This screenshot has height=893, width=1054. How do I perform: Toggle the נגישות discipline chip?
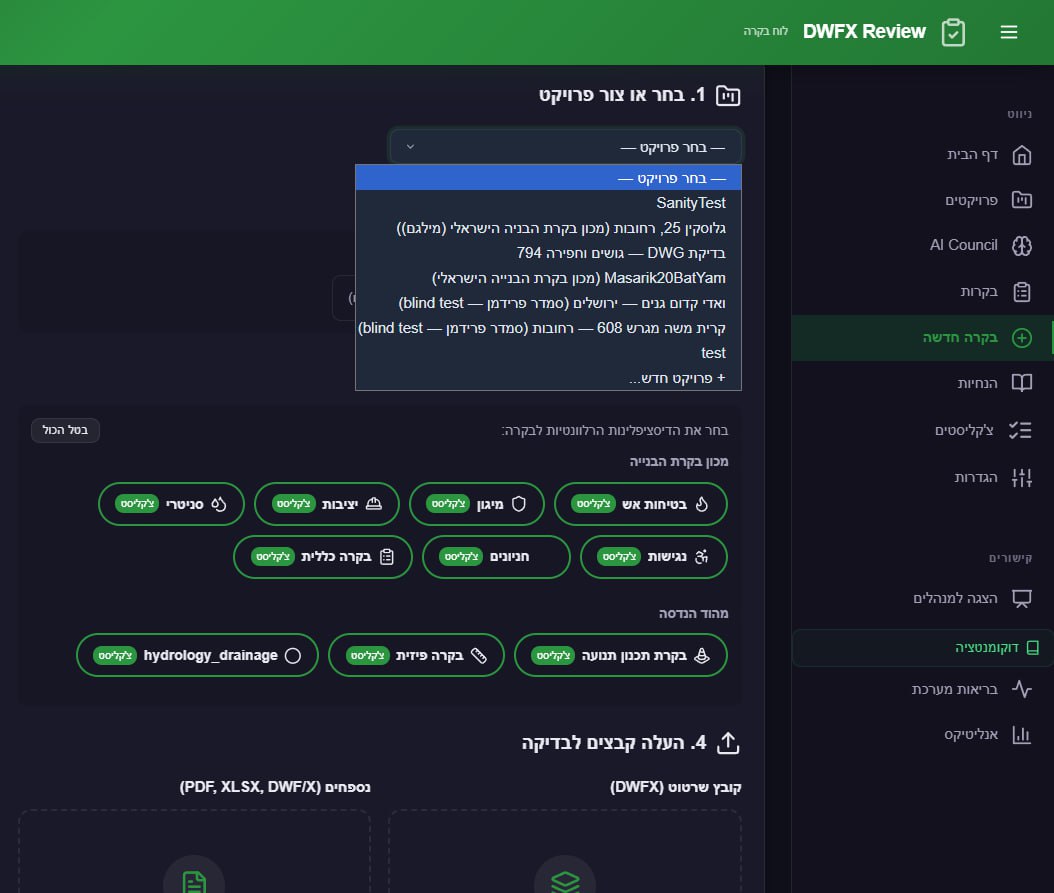[653, 557]
